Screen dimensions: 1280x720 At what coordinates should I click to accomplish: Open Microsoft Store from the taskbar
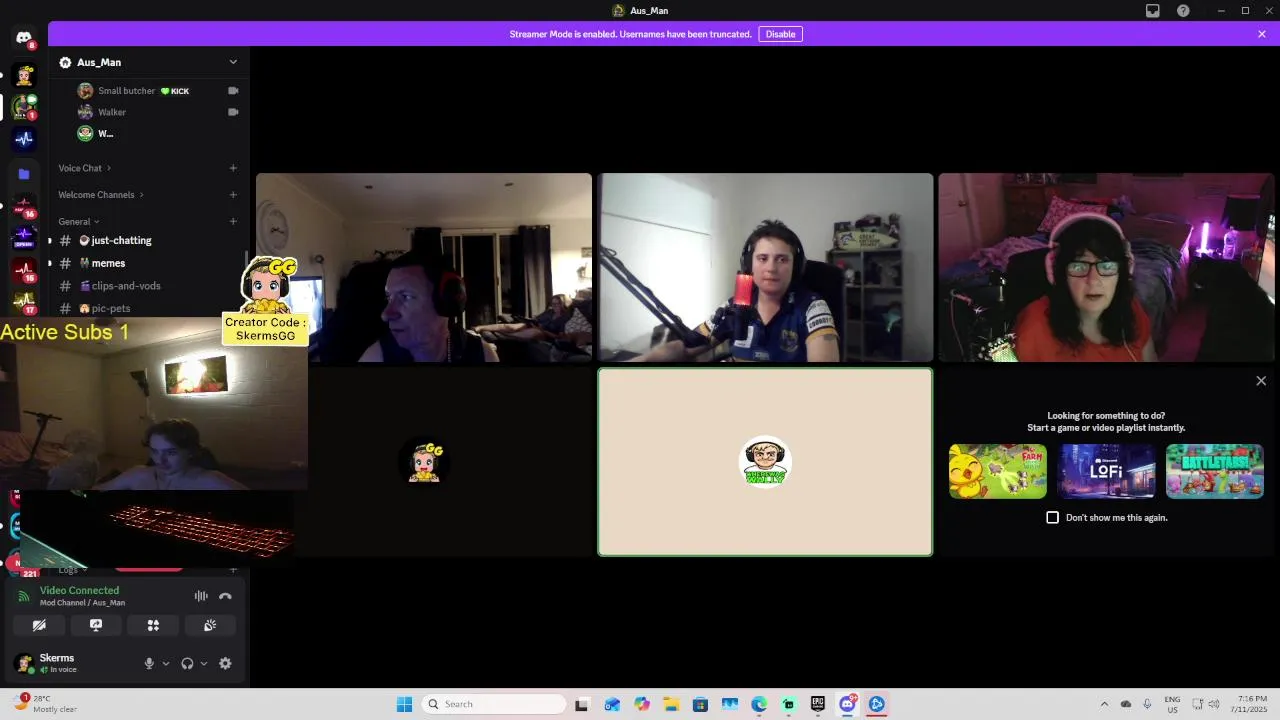pos(700,704)
